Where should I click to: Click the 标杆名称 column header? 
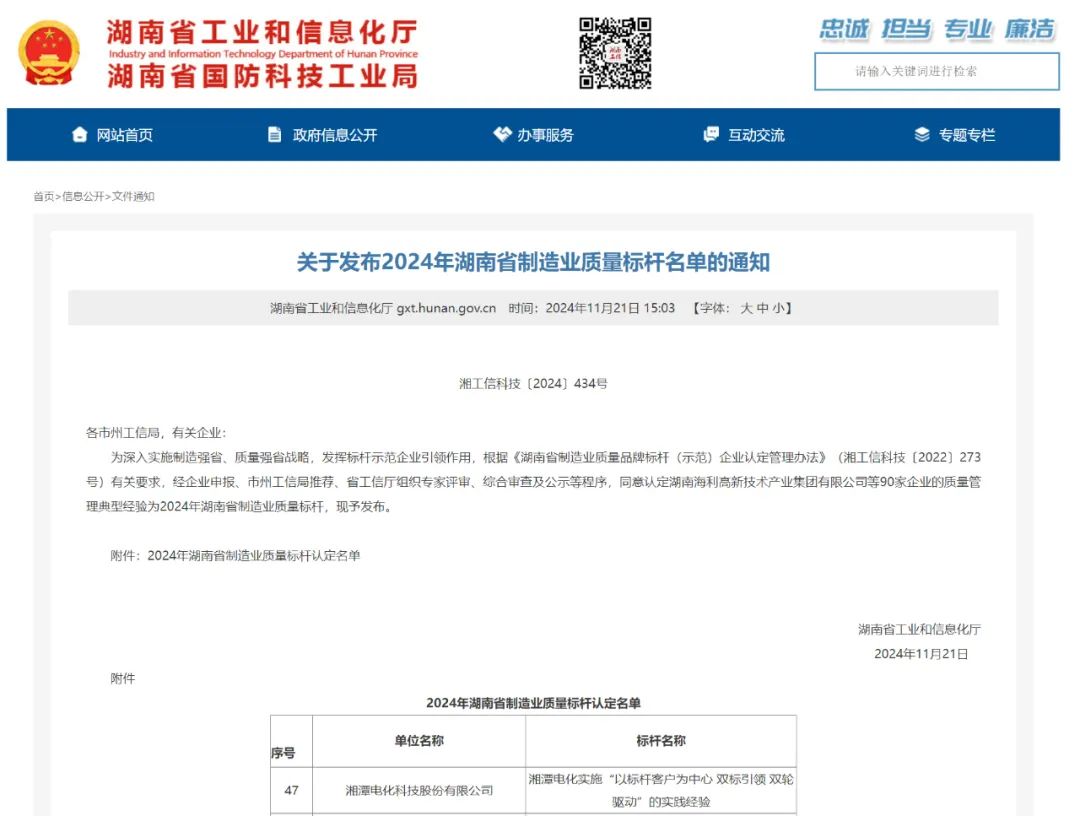click(x=661, y=741)
